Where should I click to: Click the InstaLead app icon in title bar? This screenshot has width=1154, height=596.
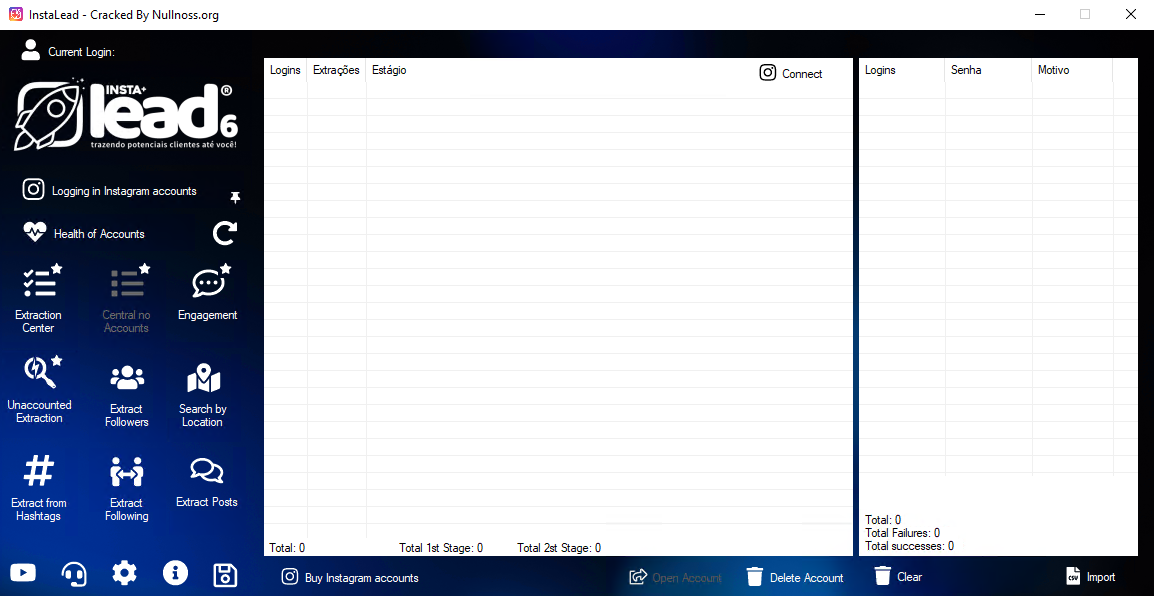(x=15, y=14)
